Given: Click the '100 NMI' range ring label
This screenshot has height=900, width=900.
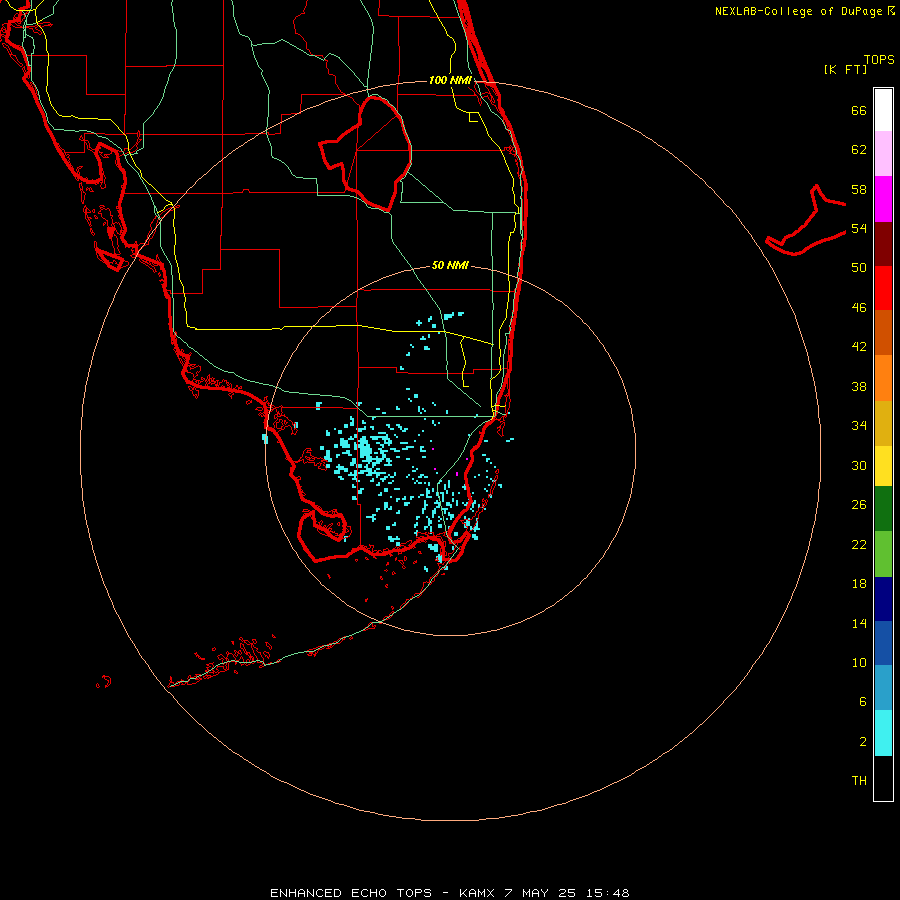Looking at the screenshot, I should click(450, 80).
